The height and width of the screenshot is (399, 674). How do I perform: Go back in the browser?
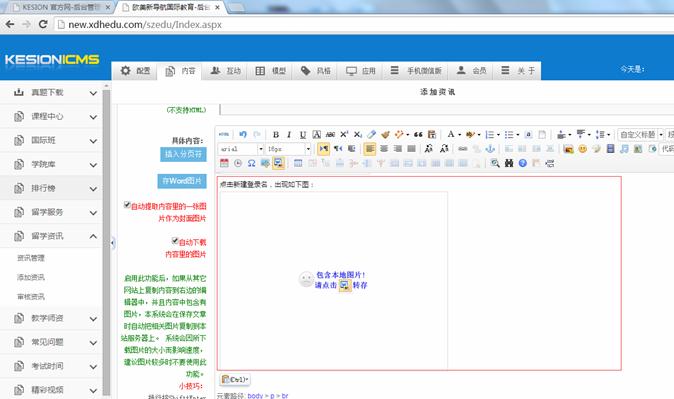(10, 25)
